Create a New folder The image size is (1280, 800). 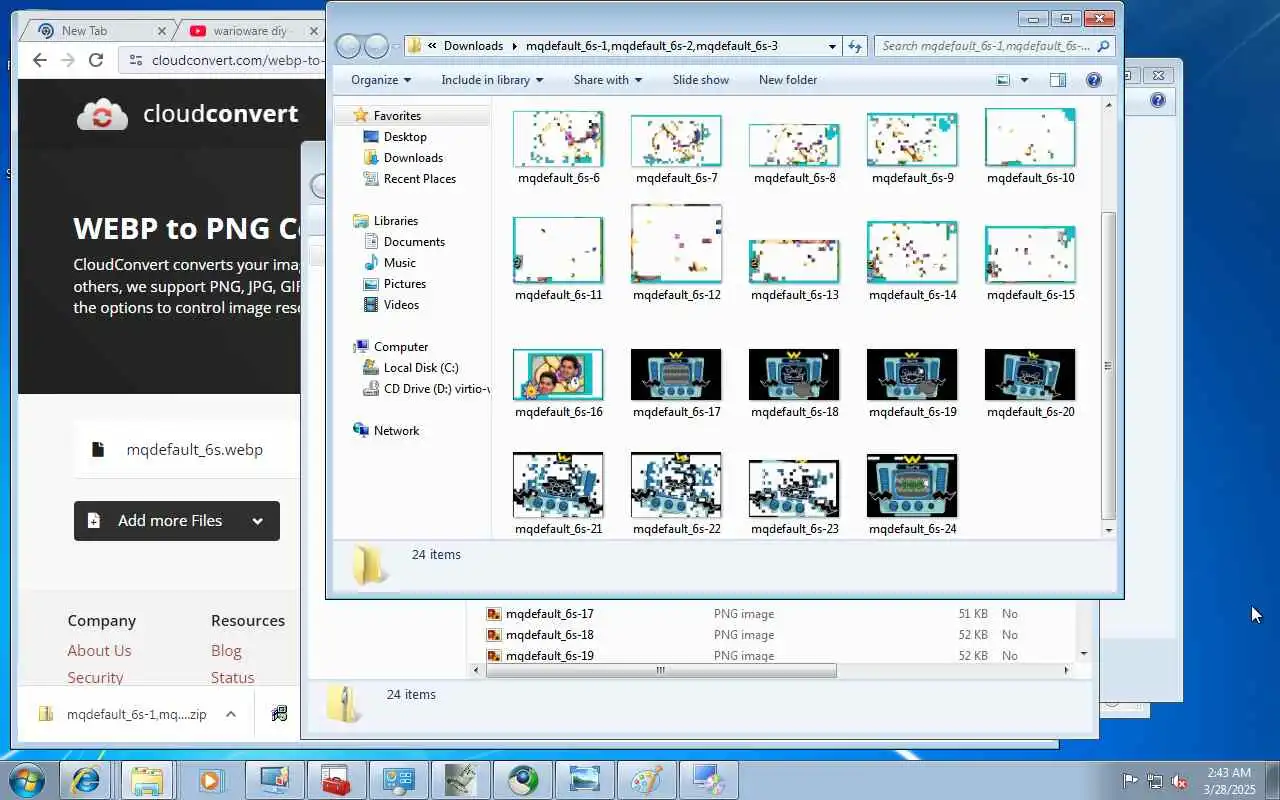coord(788,80)
